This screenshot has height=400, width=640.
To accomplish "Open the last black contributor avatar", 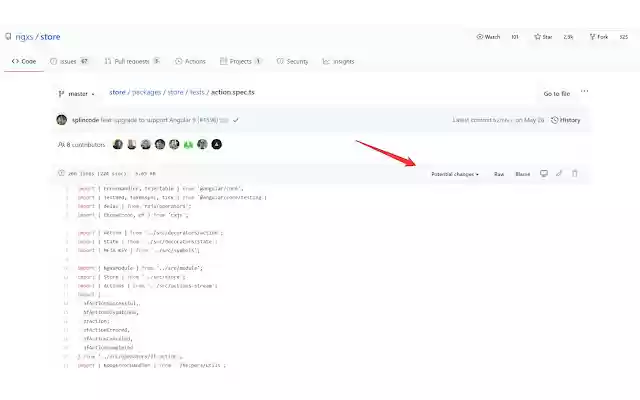I will tap(217, 144).
